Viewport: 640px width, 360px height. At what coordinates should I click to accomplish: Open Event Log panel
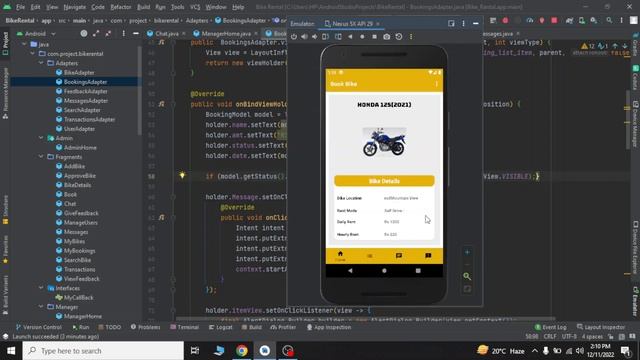(550, 327)
